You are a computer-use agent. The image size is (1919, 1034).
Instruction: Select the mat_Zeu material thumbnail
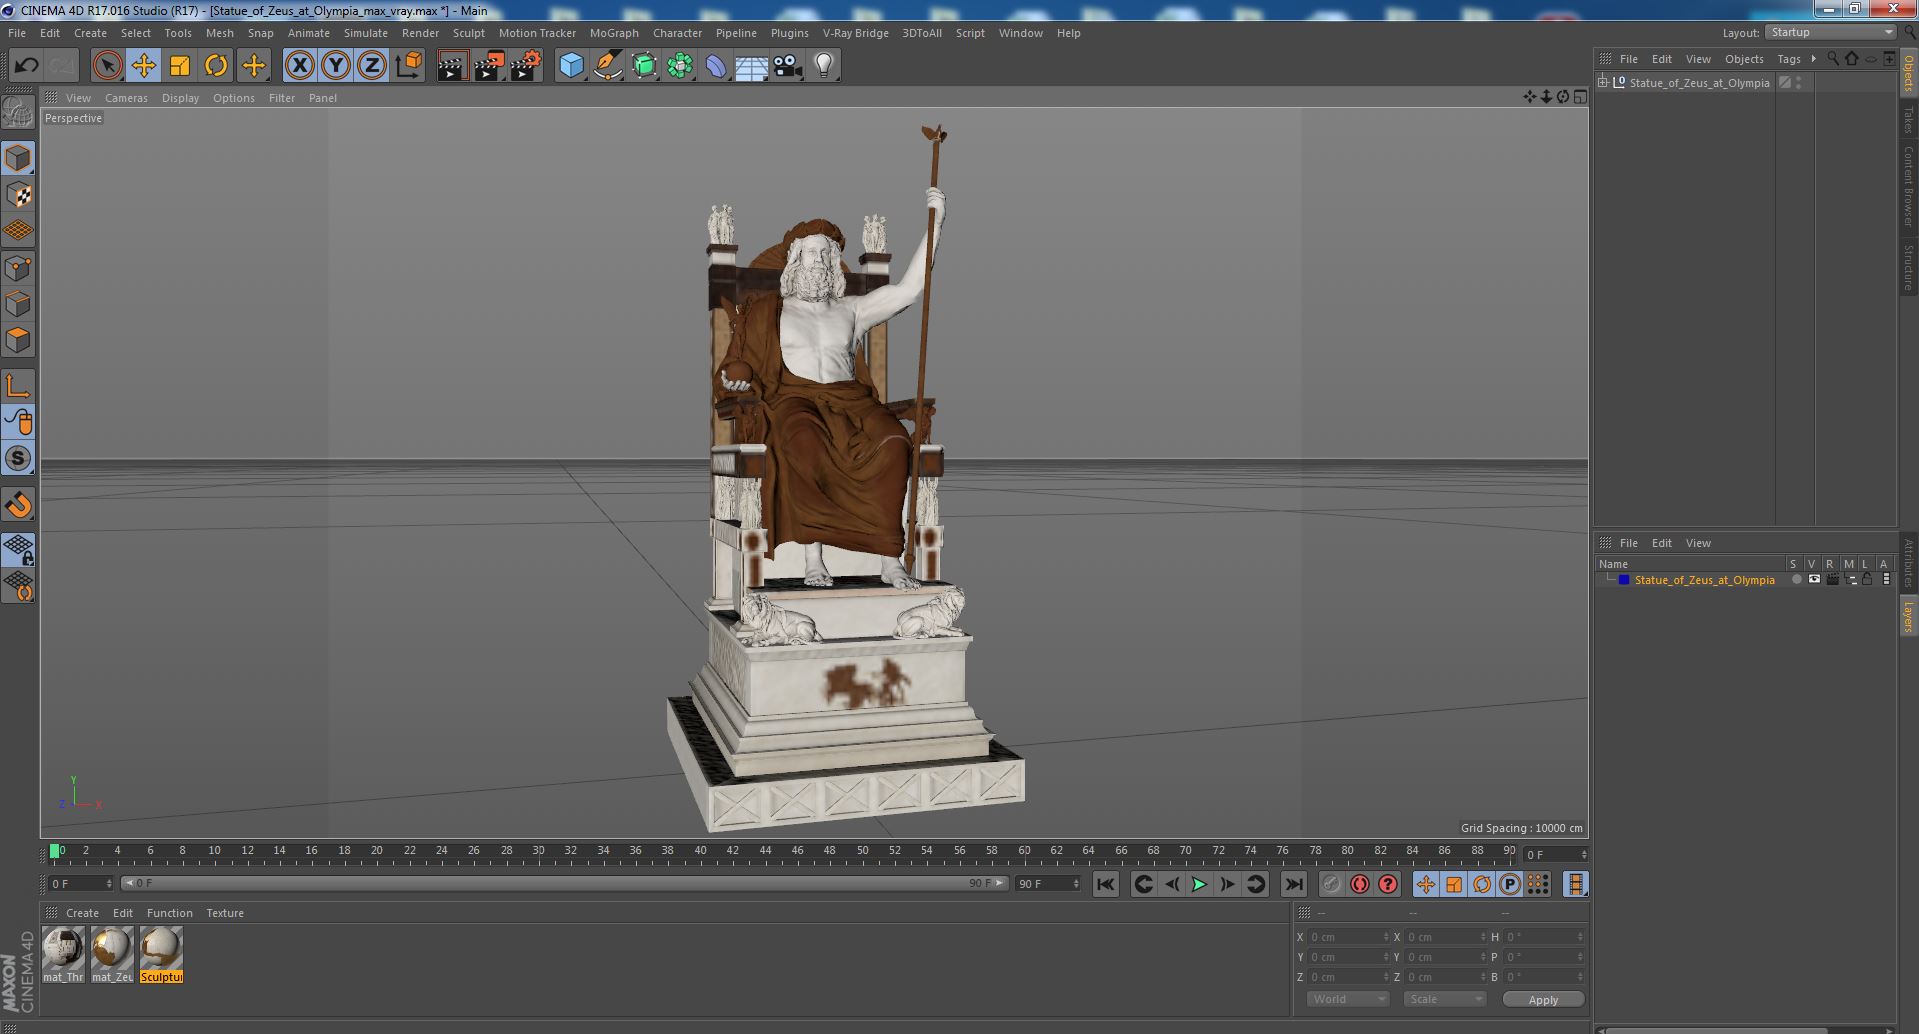click(x=112, y=955)
